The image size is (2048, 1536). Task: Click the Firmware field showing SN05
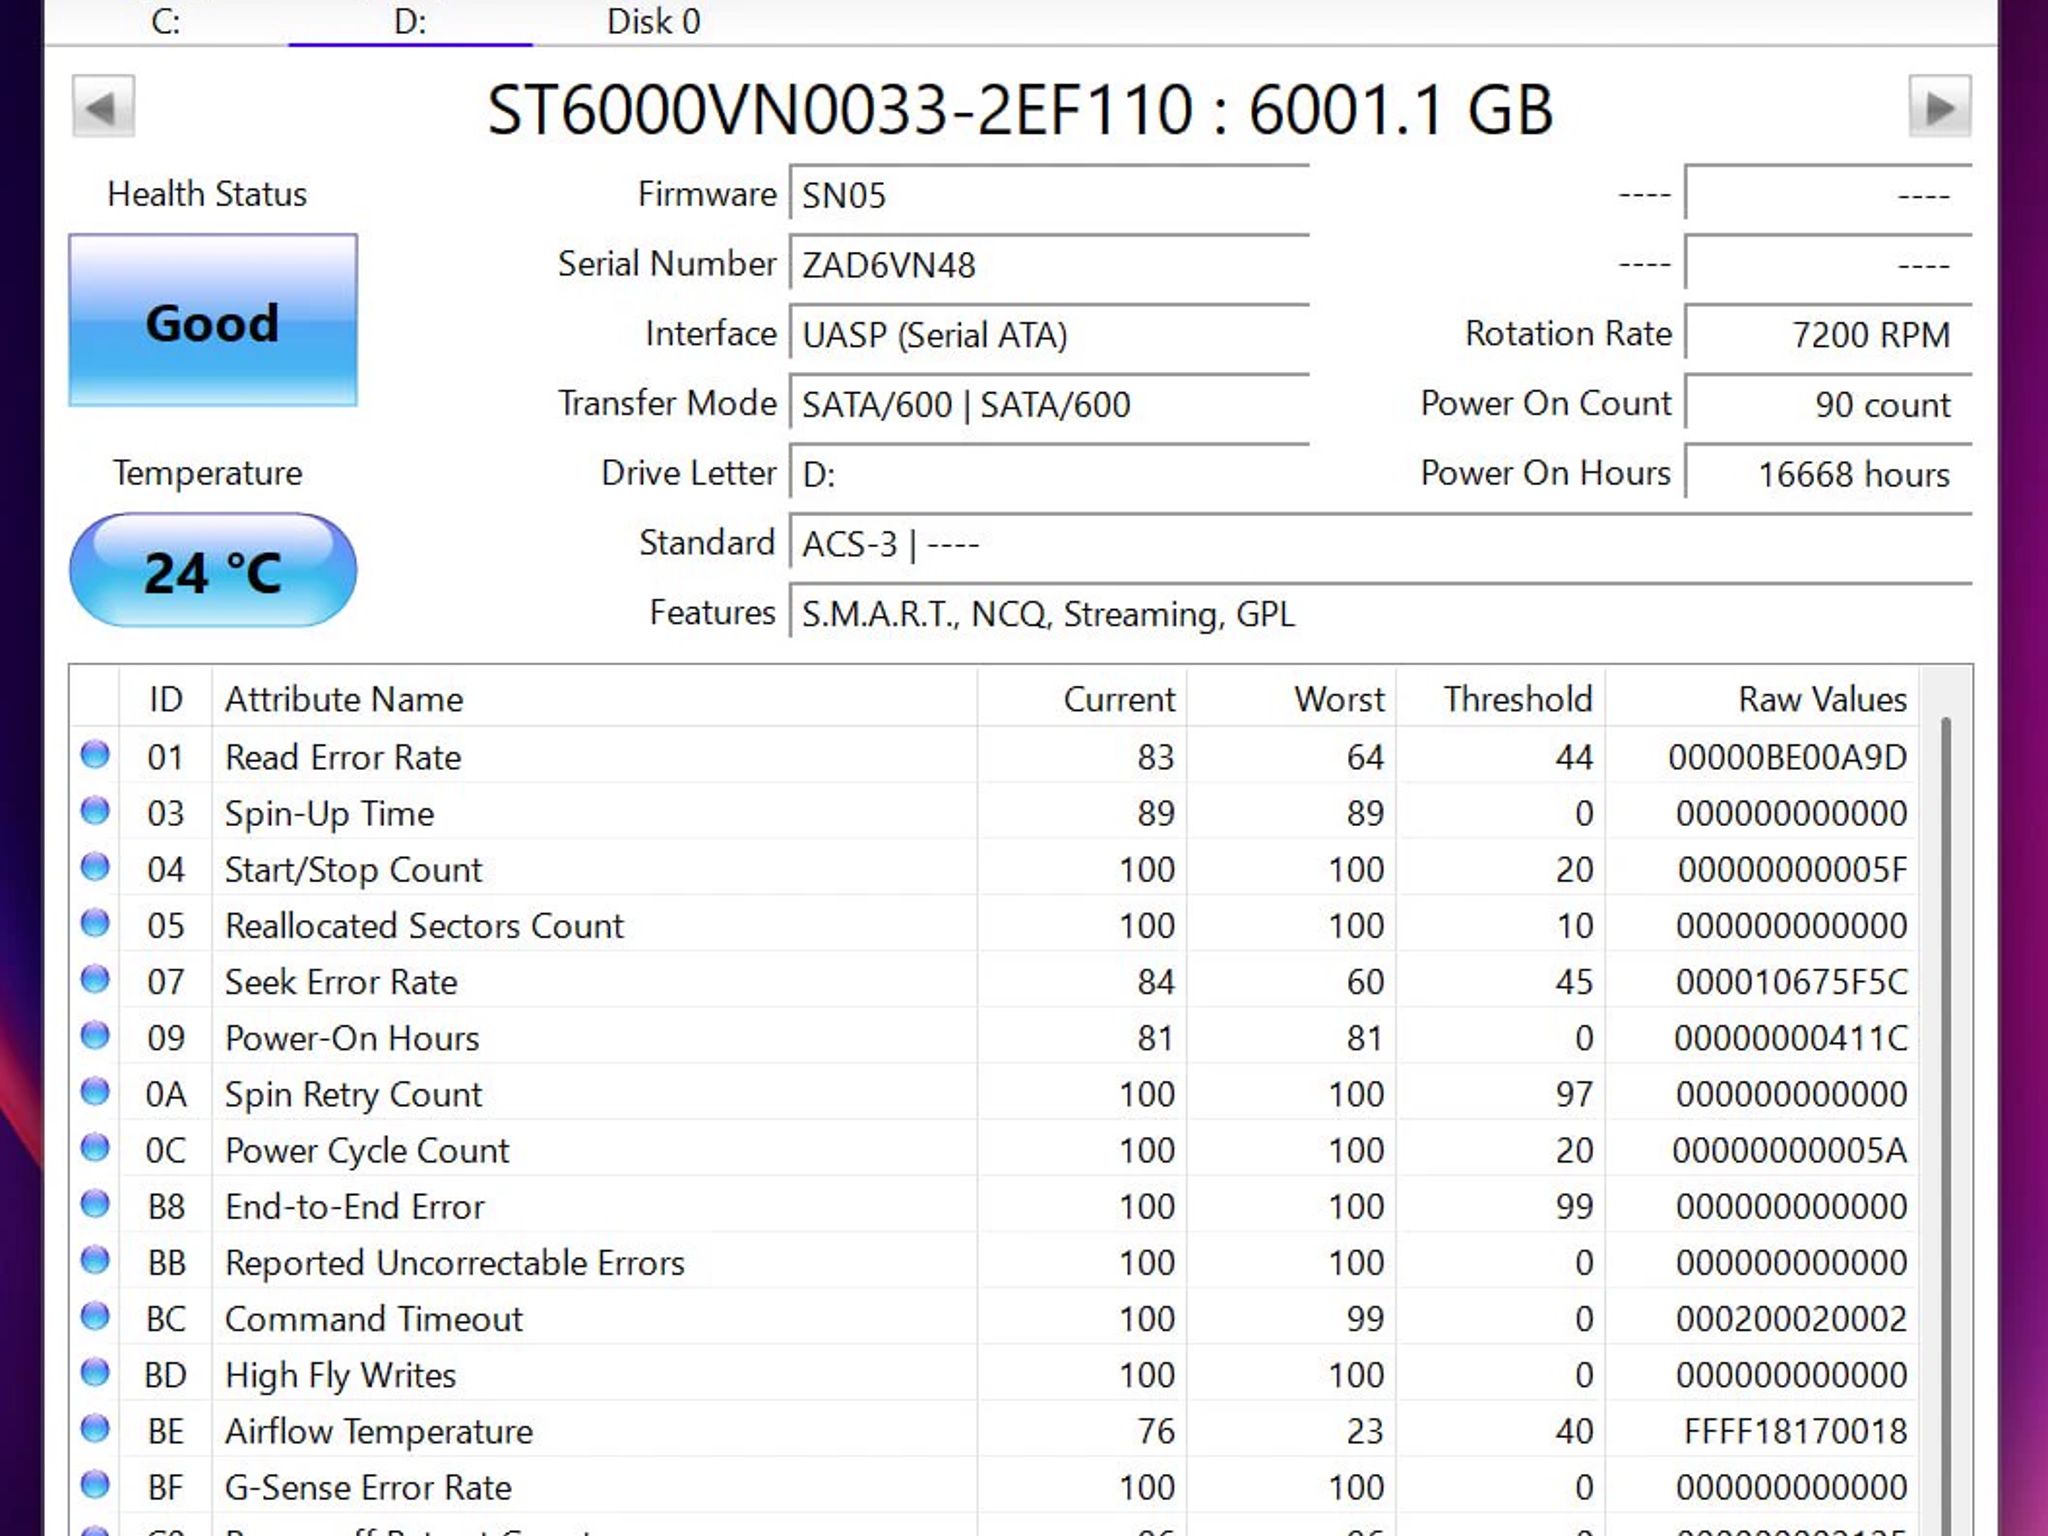(x=1049, y=194)
